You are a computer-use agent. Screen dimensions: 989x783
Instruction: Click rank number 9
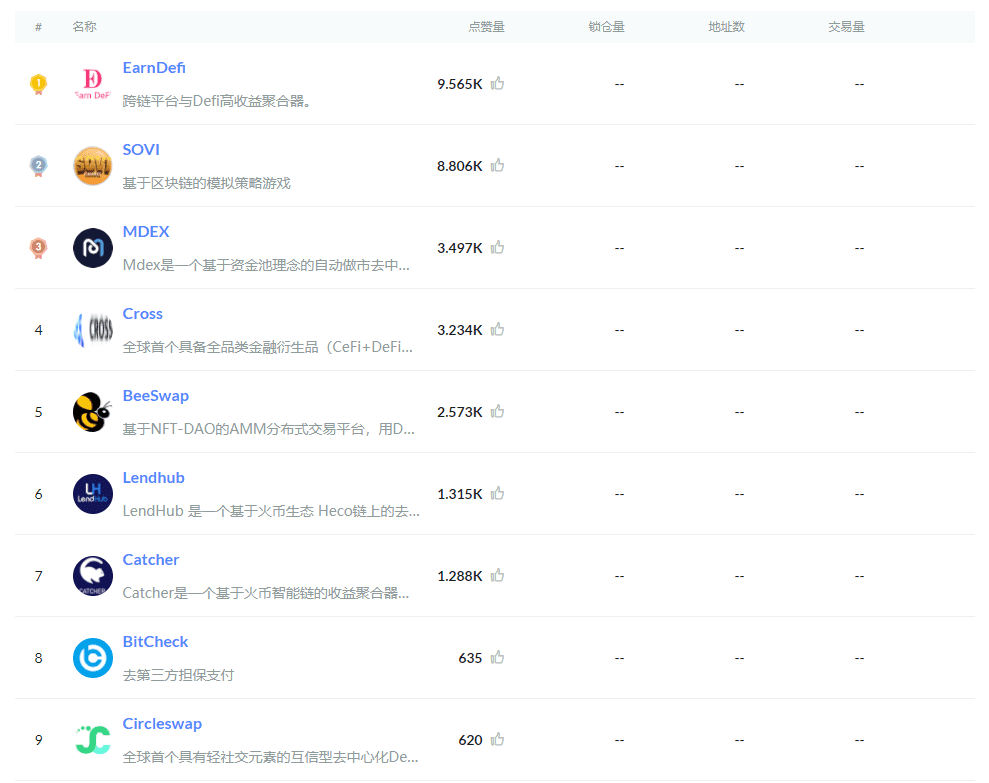click(38, 740)
